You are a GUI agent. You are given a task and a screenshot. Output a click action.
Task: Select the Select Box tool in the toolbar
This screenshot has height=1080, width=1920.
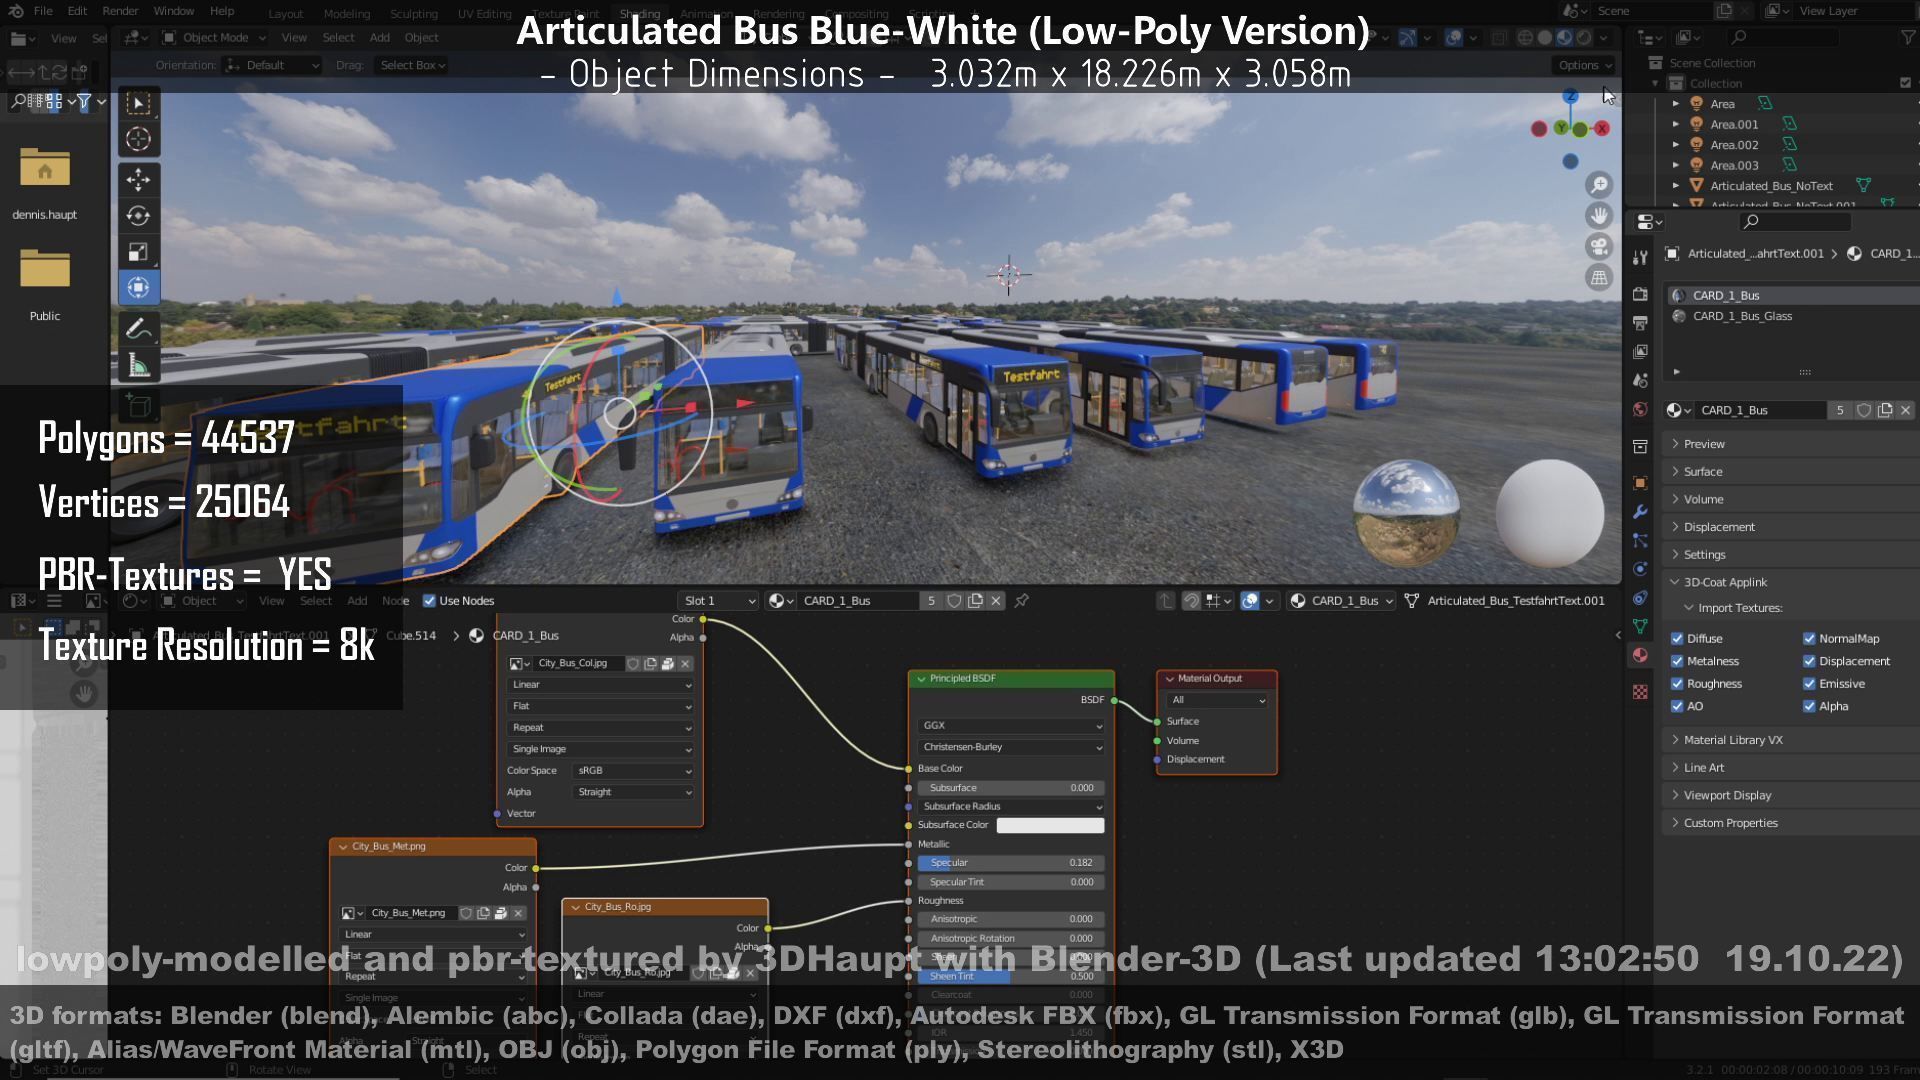(139, 103)
